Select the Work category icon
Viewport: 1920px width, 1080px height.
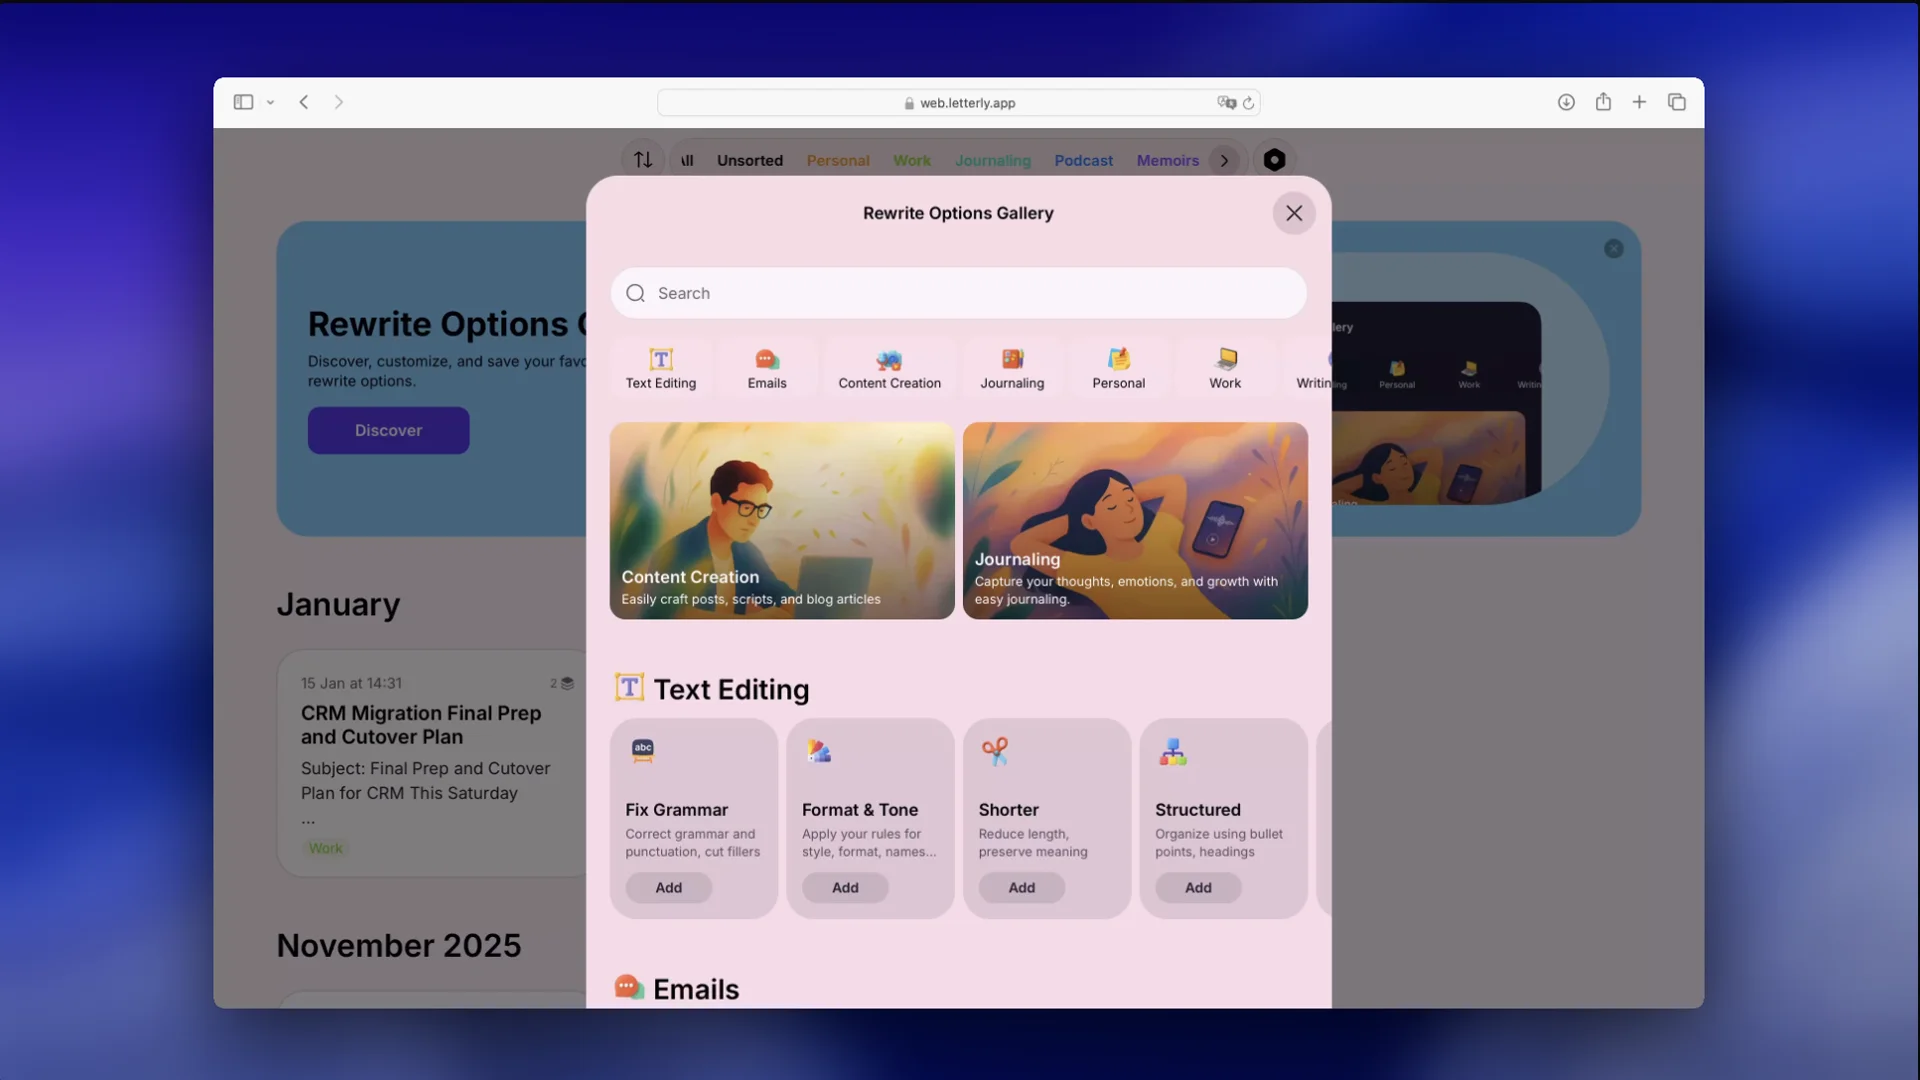(x=1225, y=360)
